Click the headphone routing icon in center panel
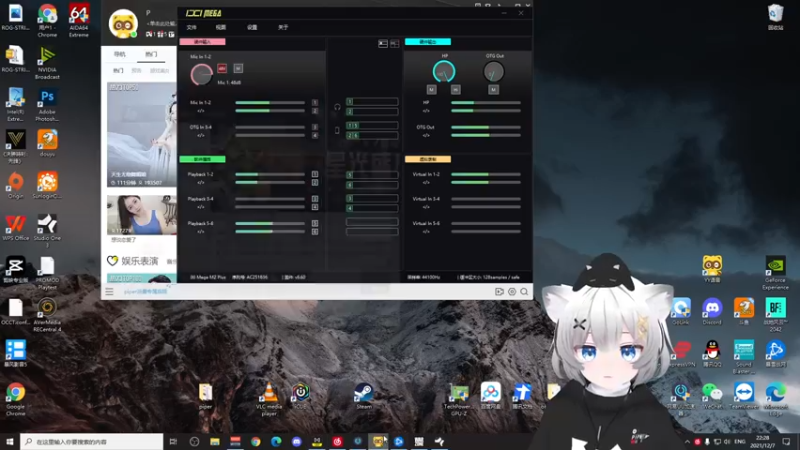Image resolution: width=800 pixels, height=450 pixels. 337,107
